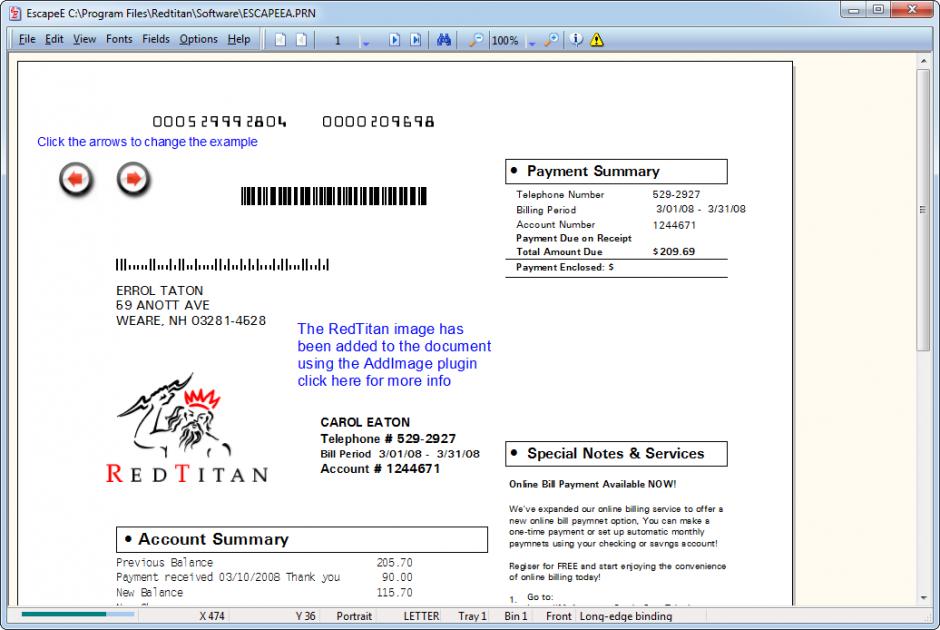
Task: Click 'X 474' coordinate in status bar
Action: click(212, 616)
